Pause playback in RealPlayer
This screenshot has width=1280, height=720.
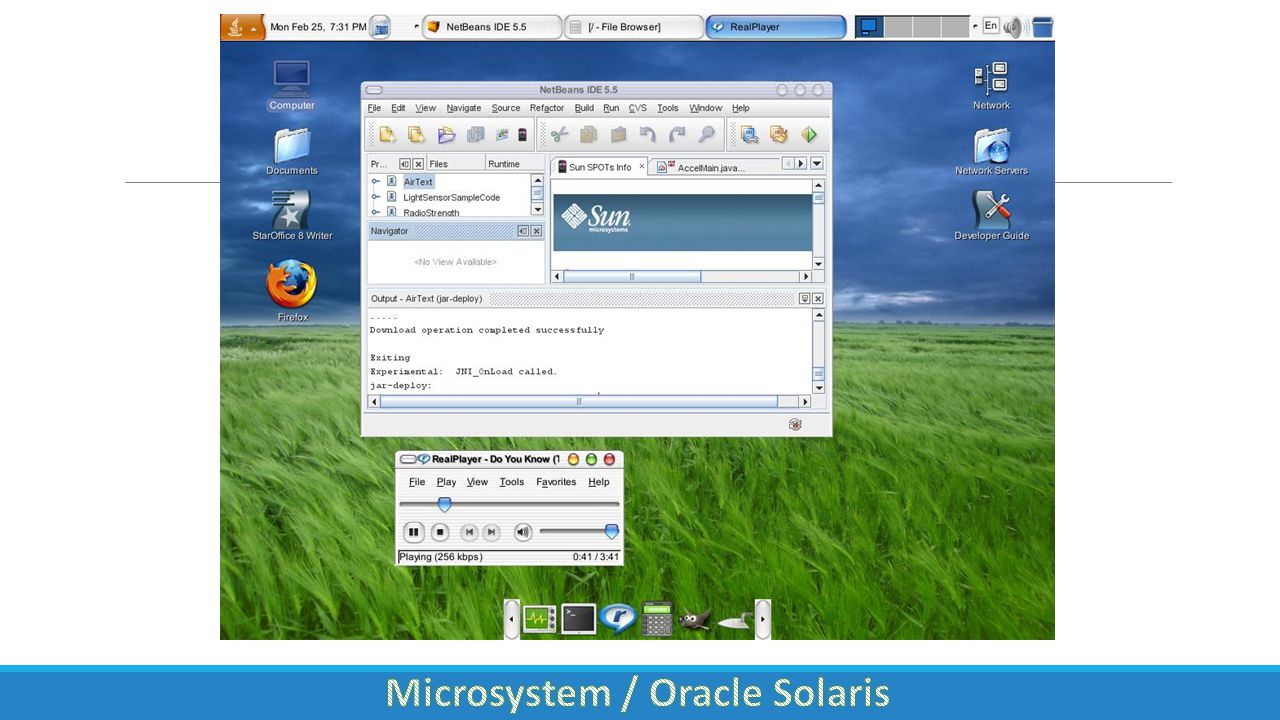click(413, 532)
